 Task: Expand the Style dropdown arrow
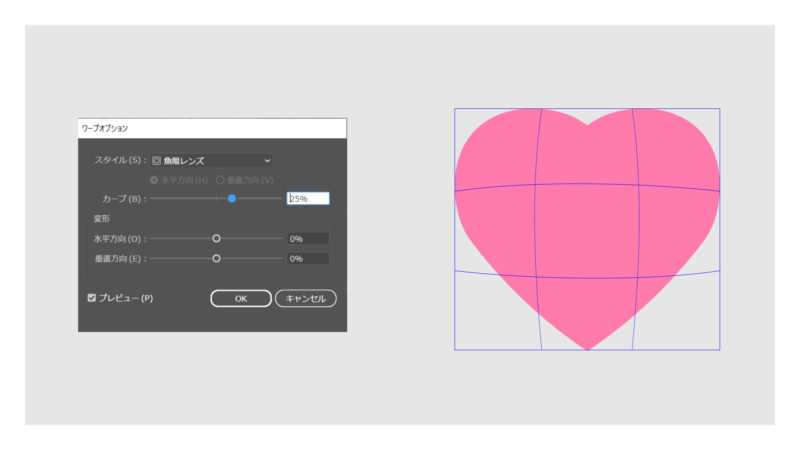(267, 160)
